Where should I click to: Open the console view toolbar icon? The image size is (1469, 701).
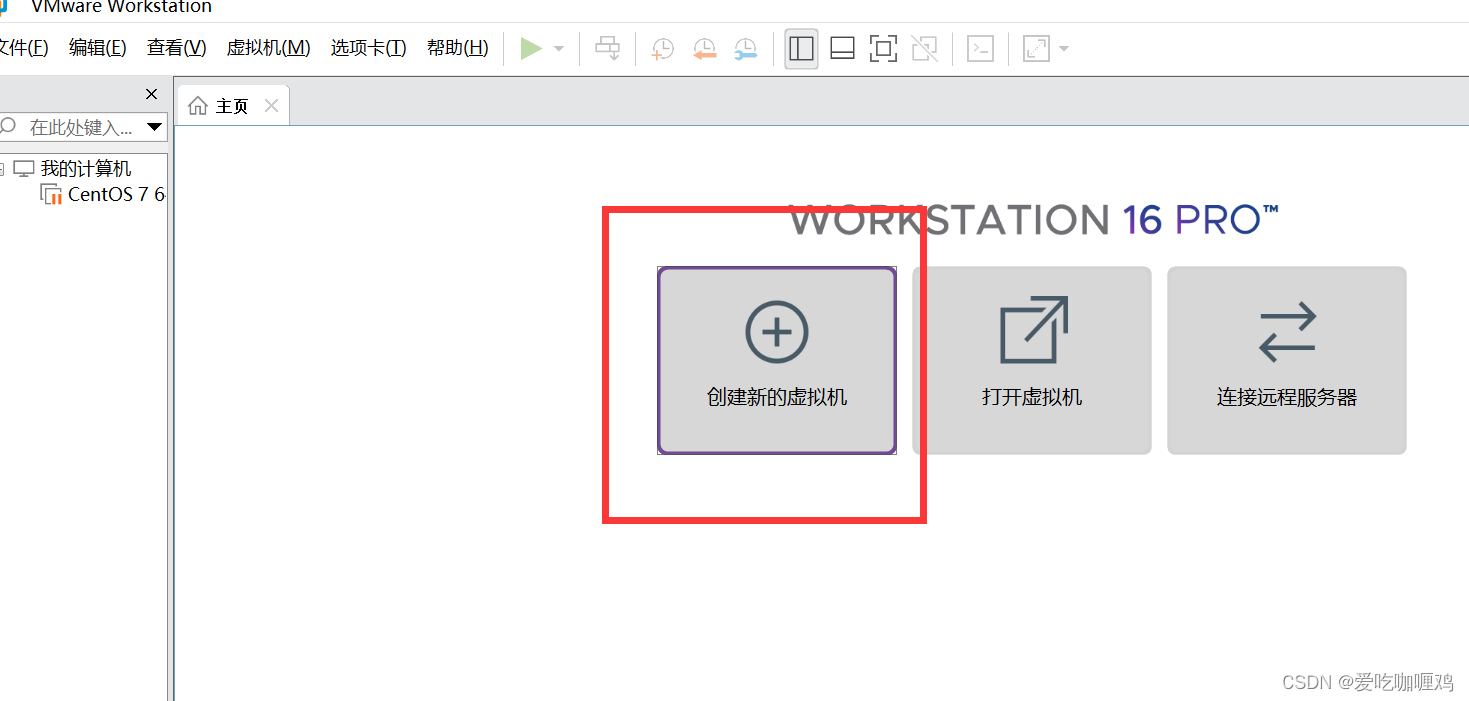(981, 48)
